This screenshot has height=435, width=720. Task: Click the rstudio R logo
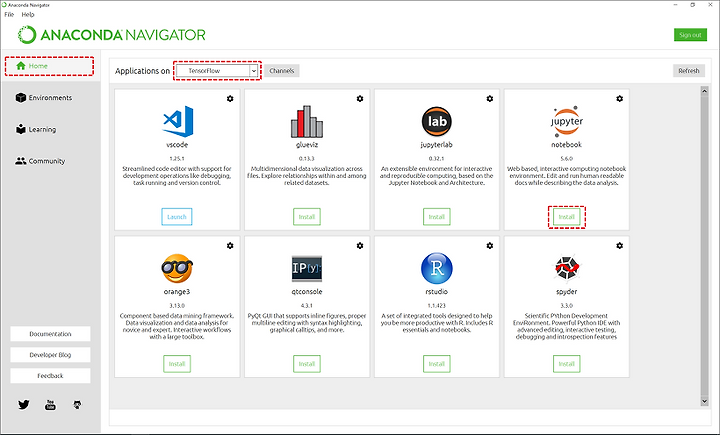pyautogui.click(x=437, y=268)
